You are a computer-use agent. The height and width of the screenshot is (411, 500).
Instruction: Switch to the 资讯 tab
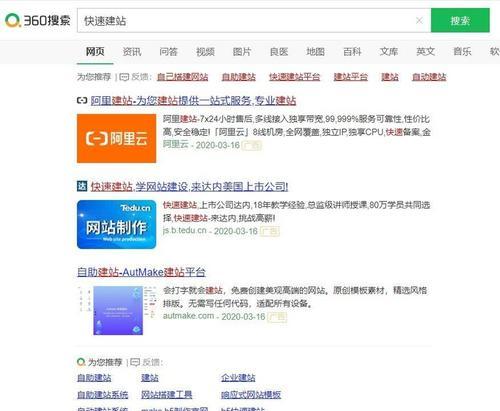[132, 52]
